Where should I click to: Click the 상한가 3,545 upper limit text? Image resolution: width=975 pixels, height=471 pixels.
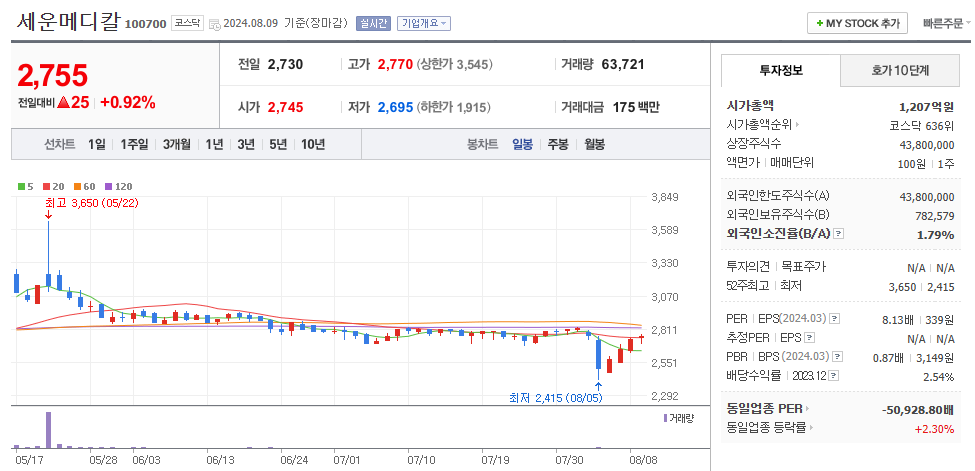coord(455,64)
